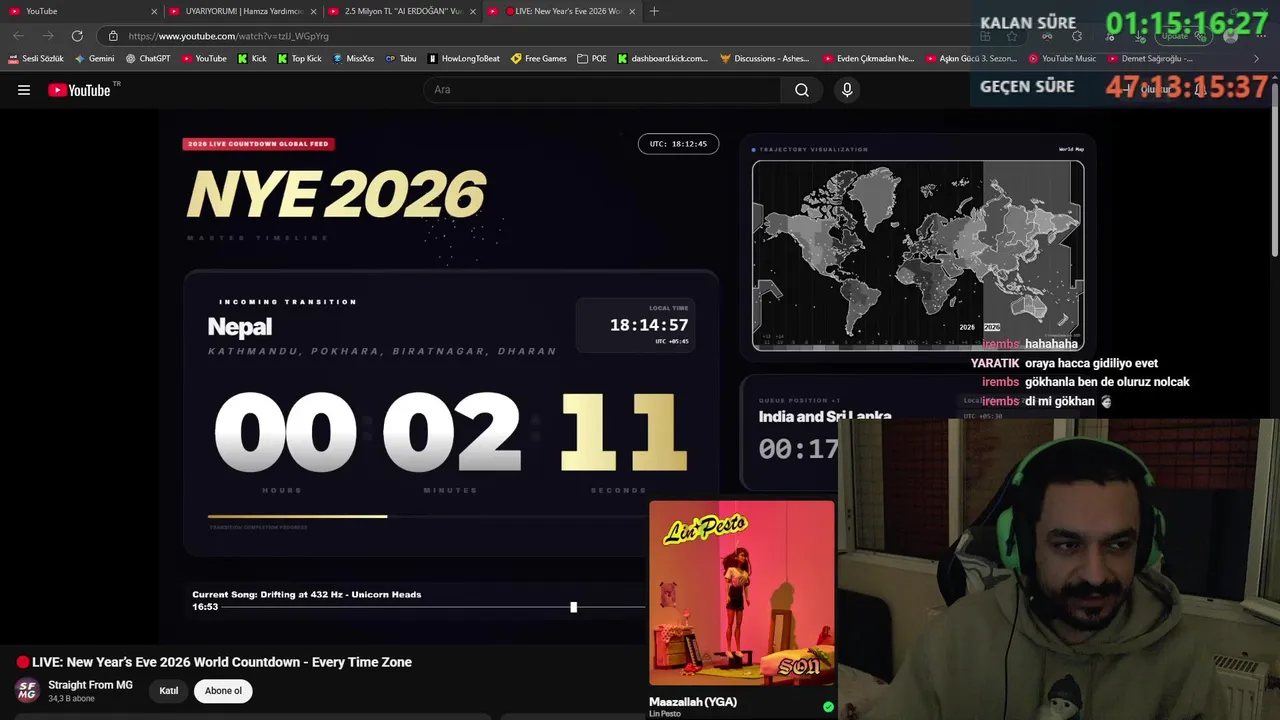
Task: Open the ChatGPT bookmark
Action: tap(148, 59)
